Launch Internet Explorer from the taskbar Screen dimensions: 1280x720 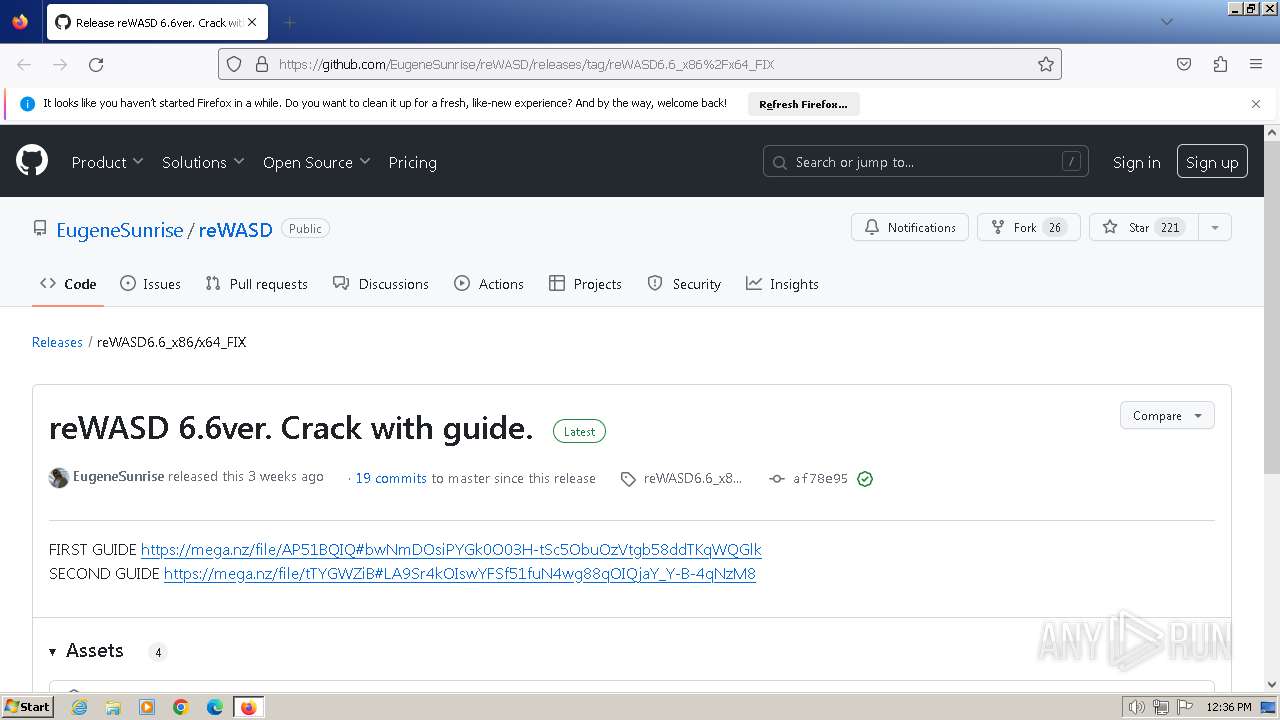[80, 707]
